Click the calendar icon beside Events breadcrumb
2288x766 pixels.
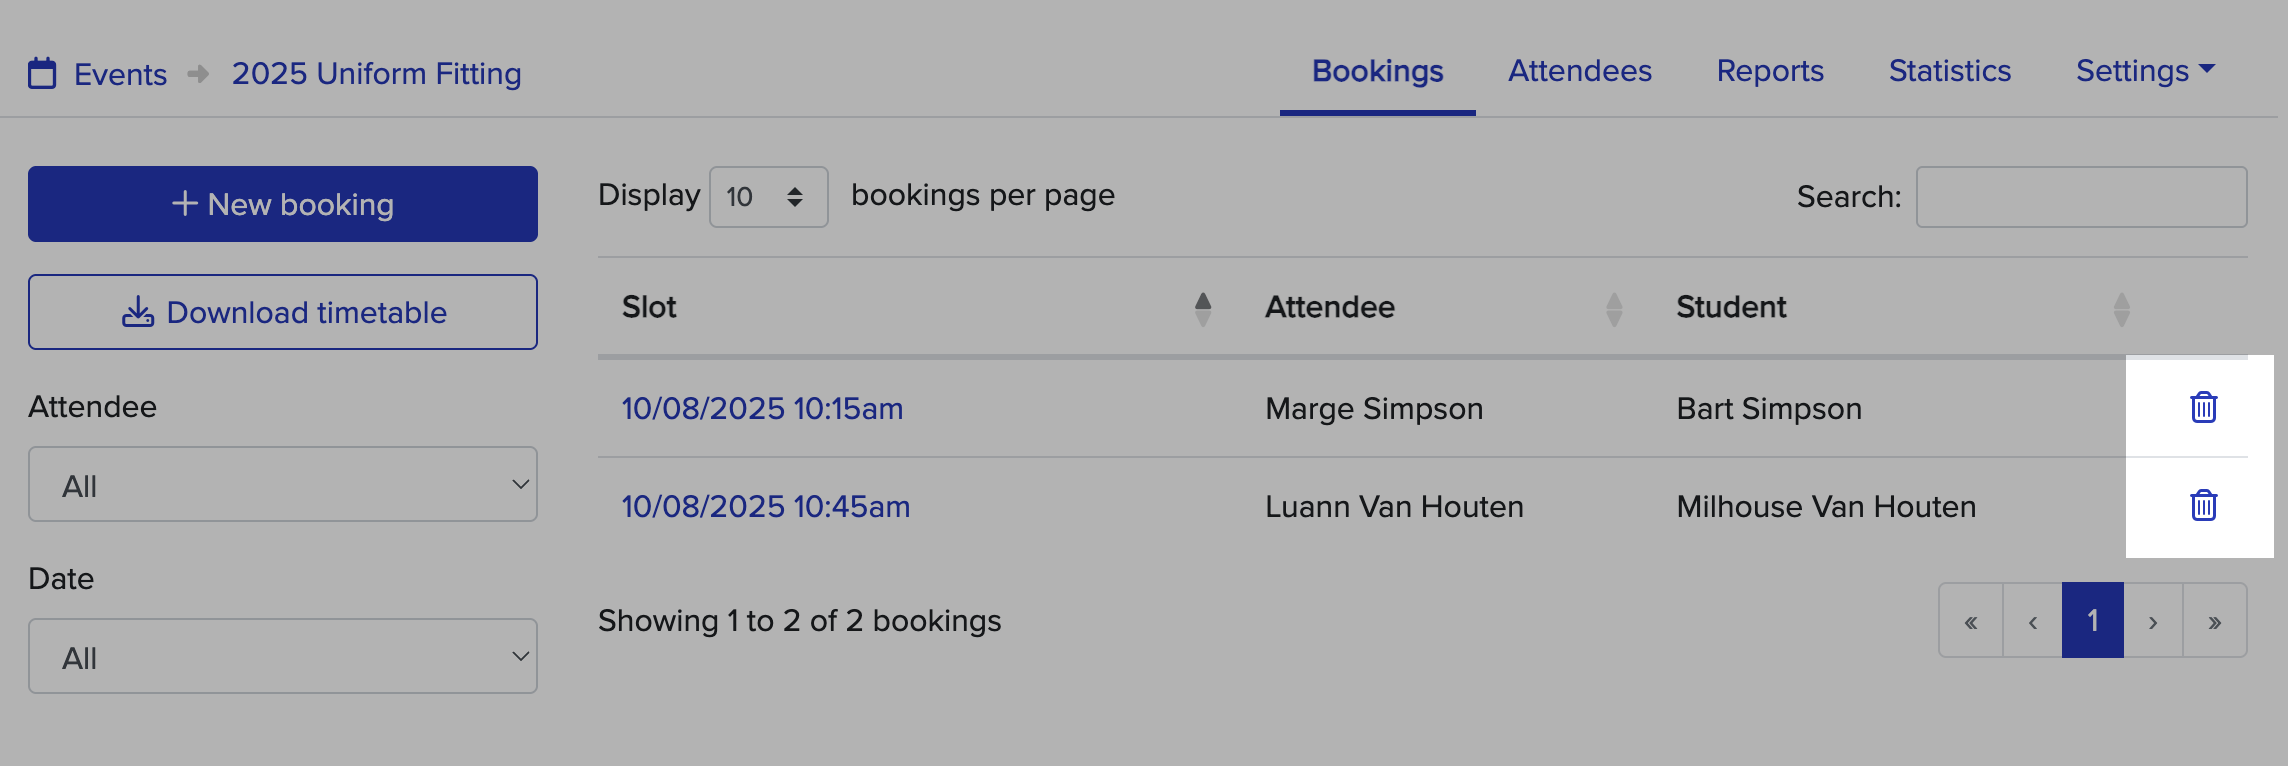(x=41, y=73)
